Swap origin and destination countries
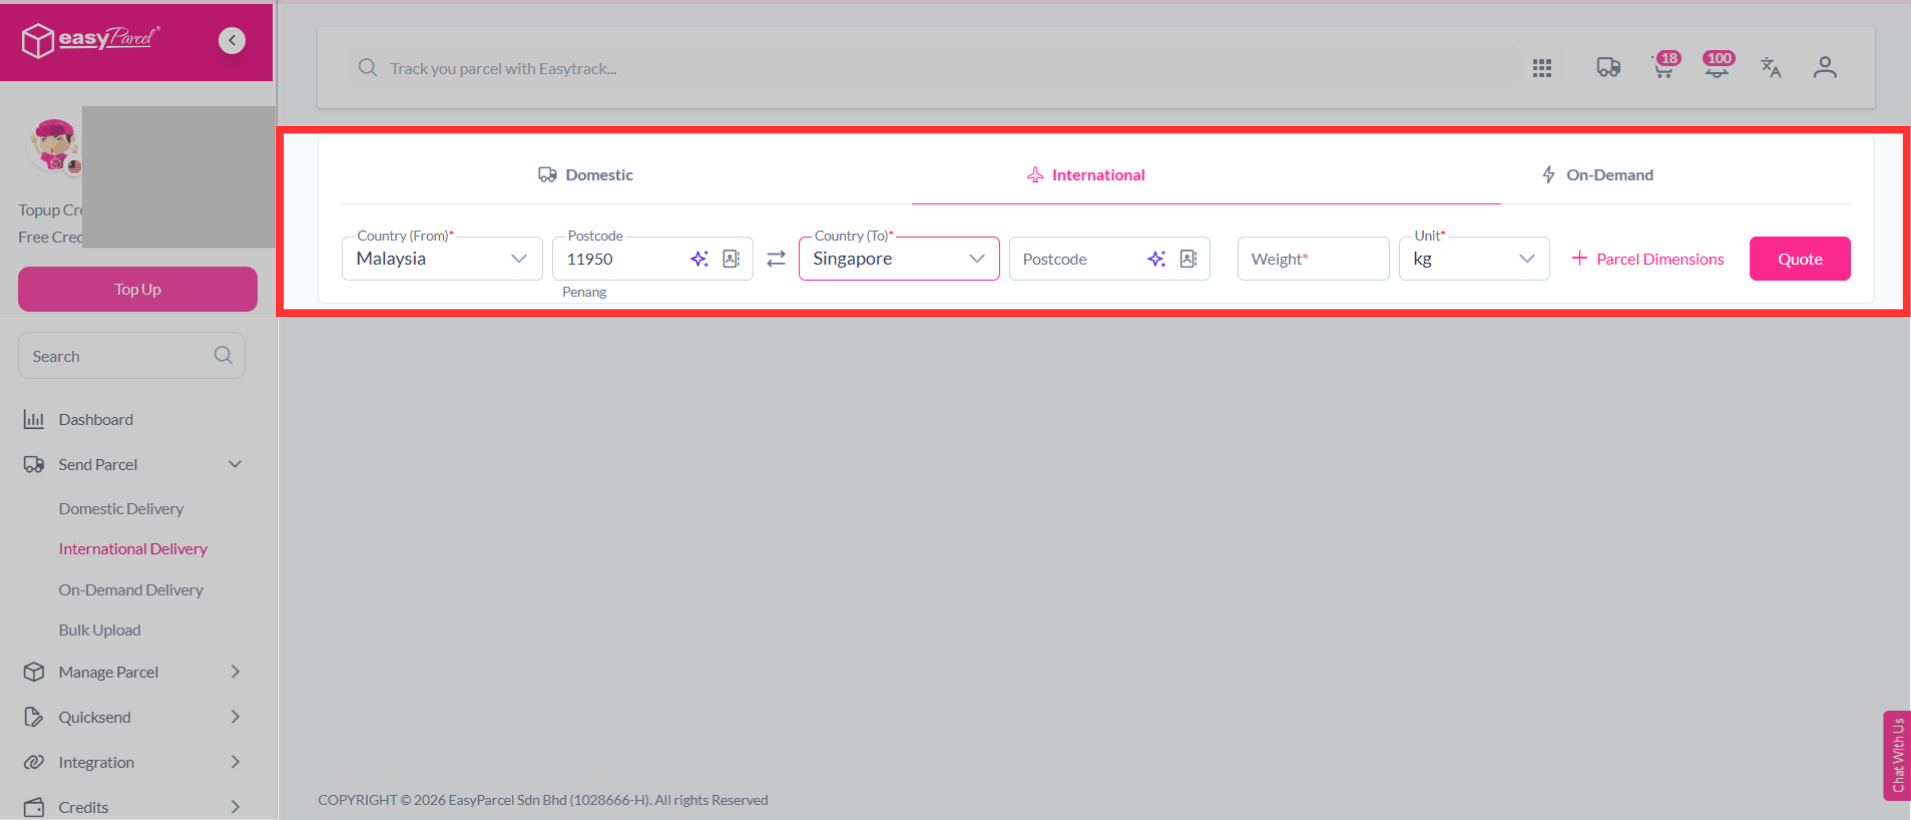1911x820 pixels. (x=776, y=259)
